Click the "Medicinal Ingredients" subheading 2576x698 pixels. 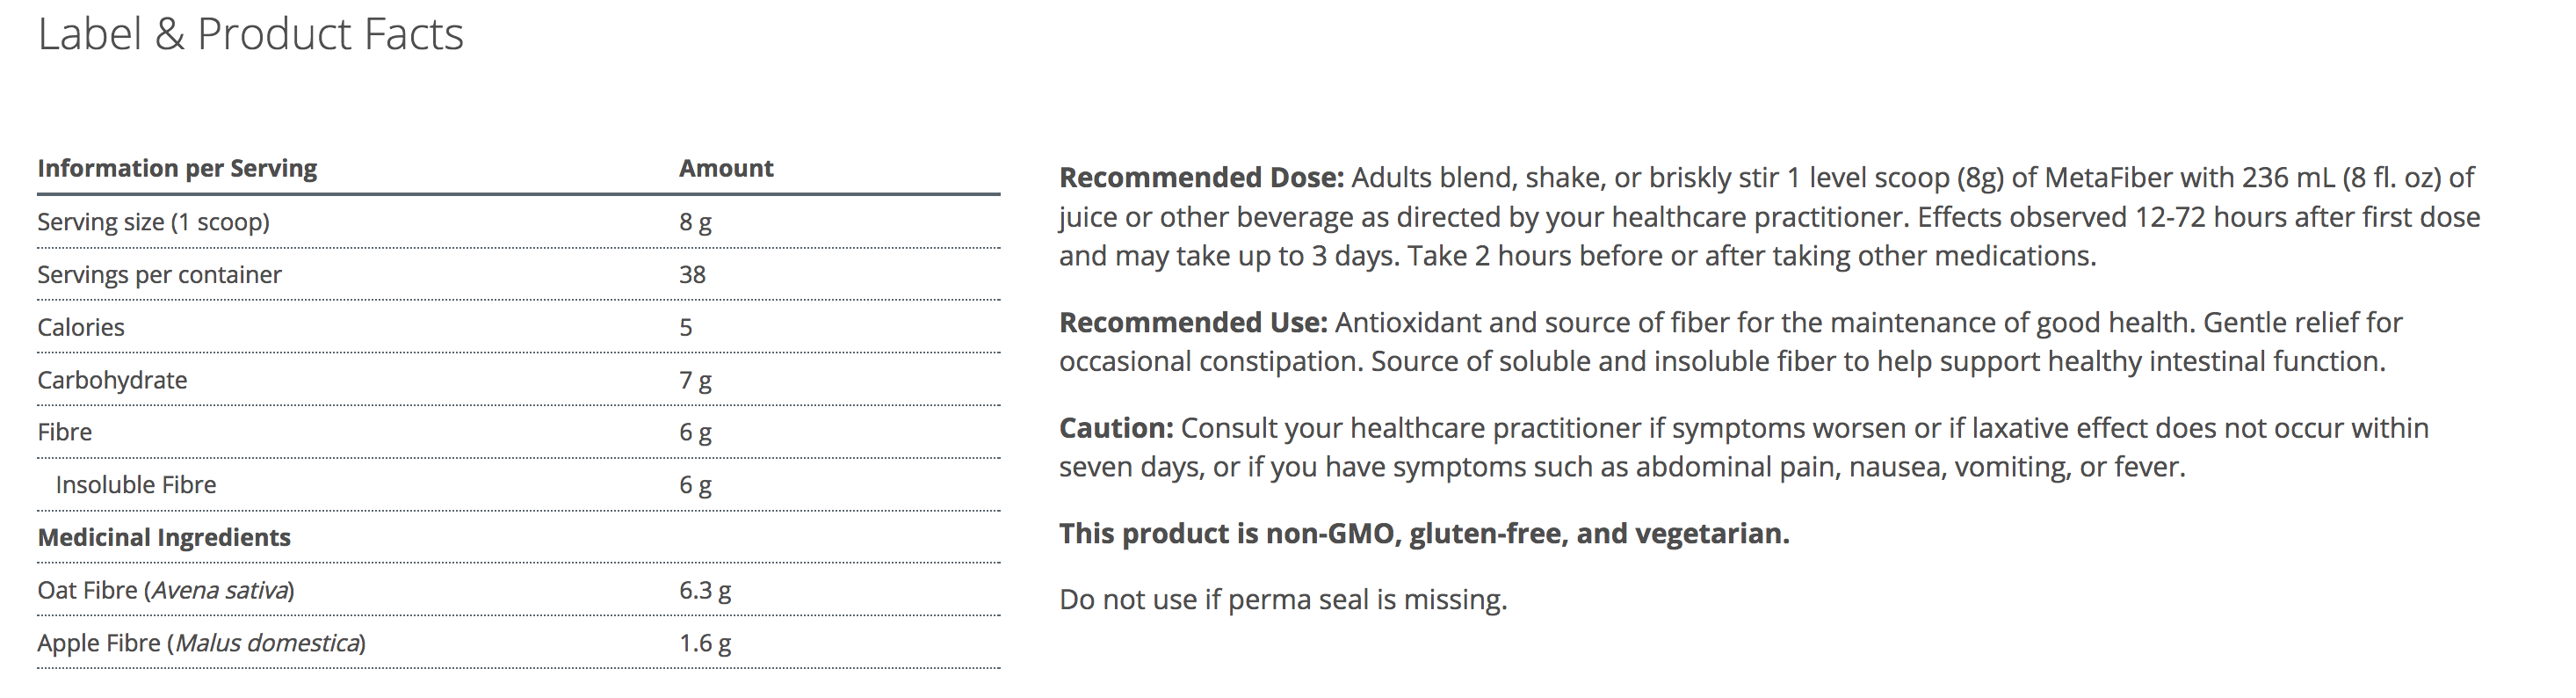tap(164, 538)
